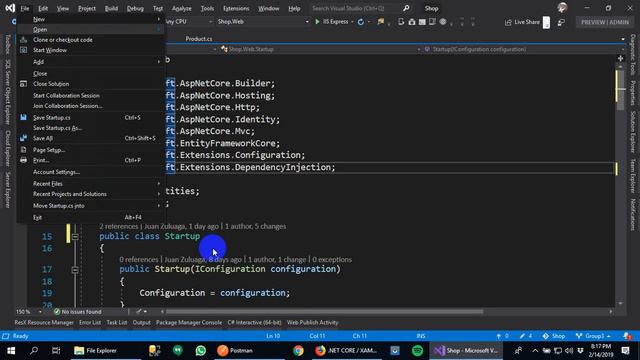Click the pending changes pencil indicator
This screenshot has height=360, width=640.
[526, 336]
